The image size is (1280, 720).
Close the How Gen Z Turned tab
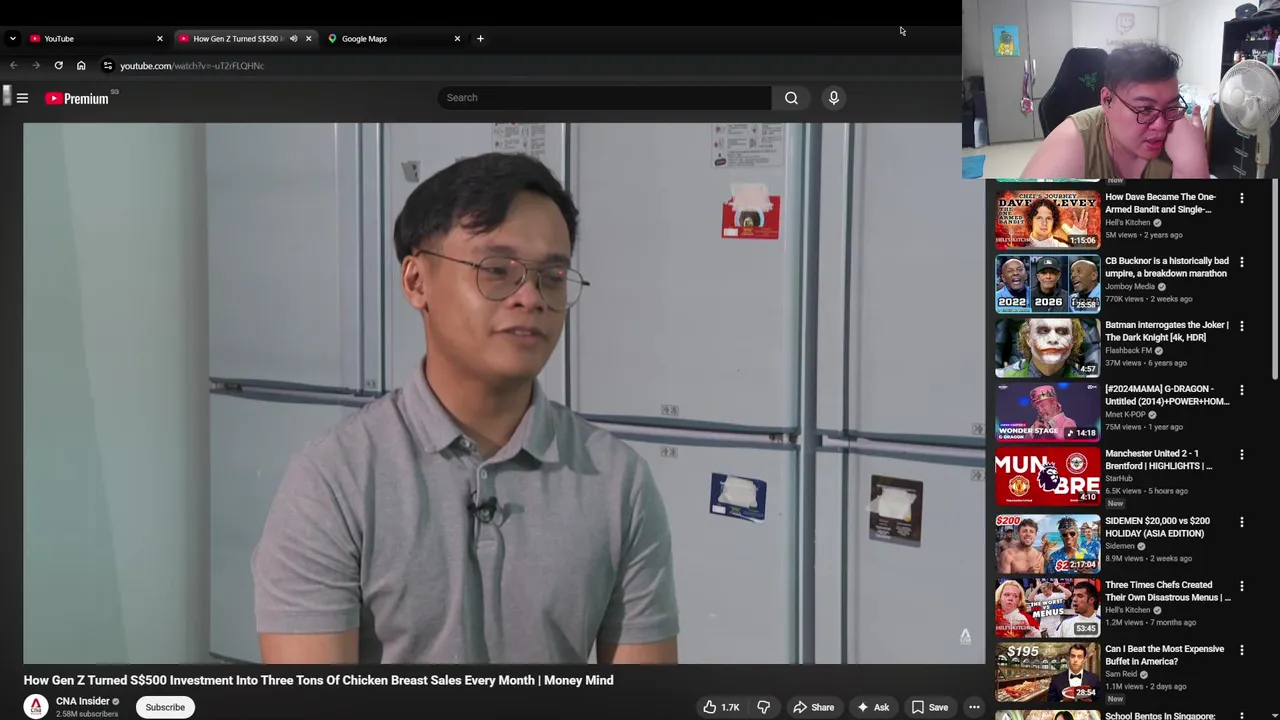pyautogui.click(x=308, y=39)
